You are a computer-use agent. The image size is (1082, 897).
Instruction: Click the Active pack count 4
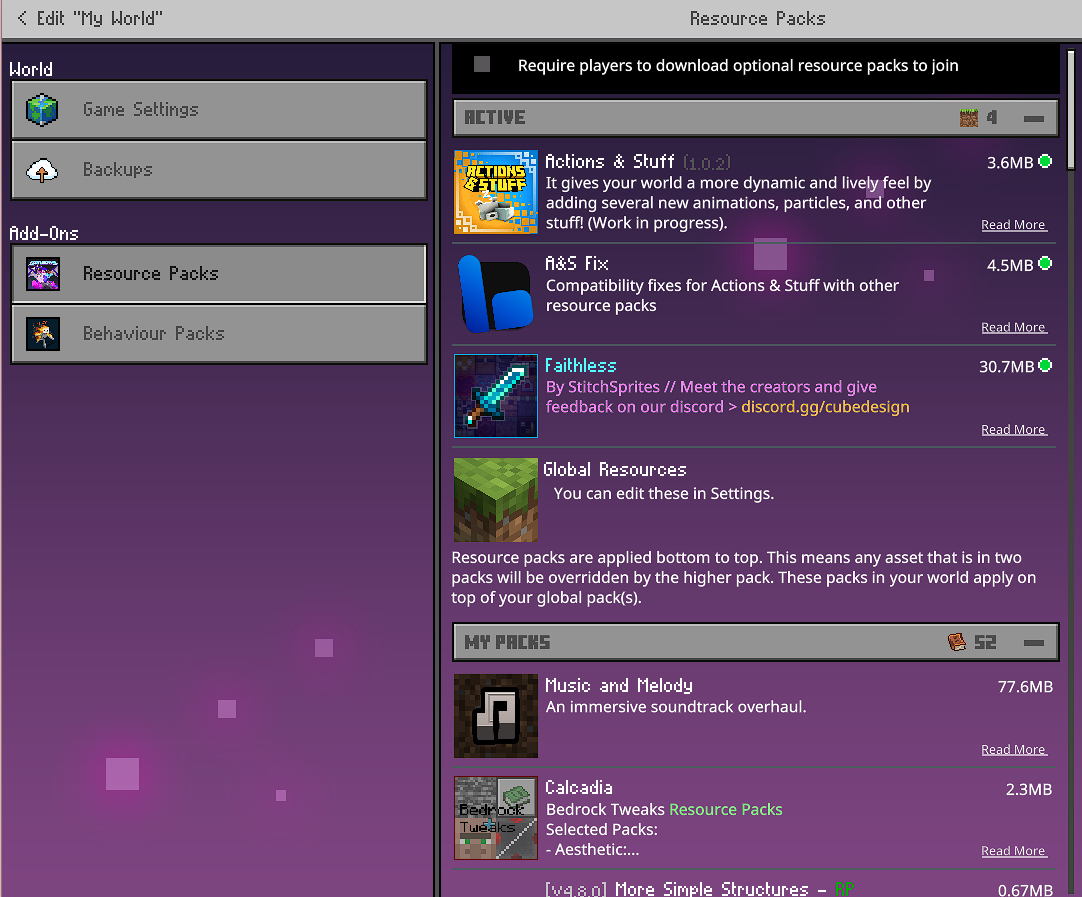(x=992, y=118)
